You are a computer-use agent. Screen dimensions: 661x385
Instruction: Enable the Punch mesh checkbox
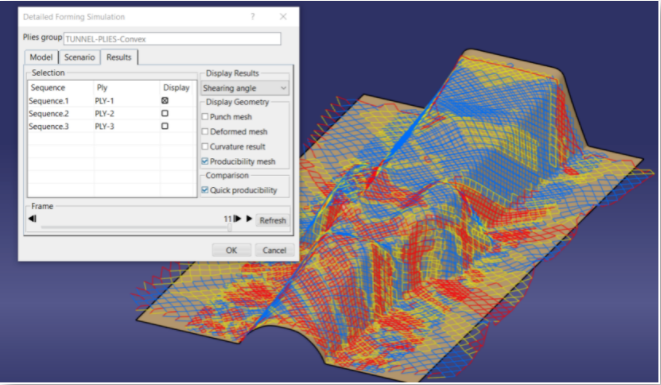coord(205,117)
